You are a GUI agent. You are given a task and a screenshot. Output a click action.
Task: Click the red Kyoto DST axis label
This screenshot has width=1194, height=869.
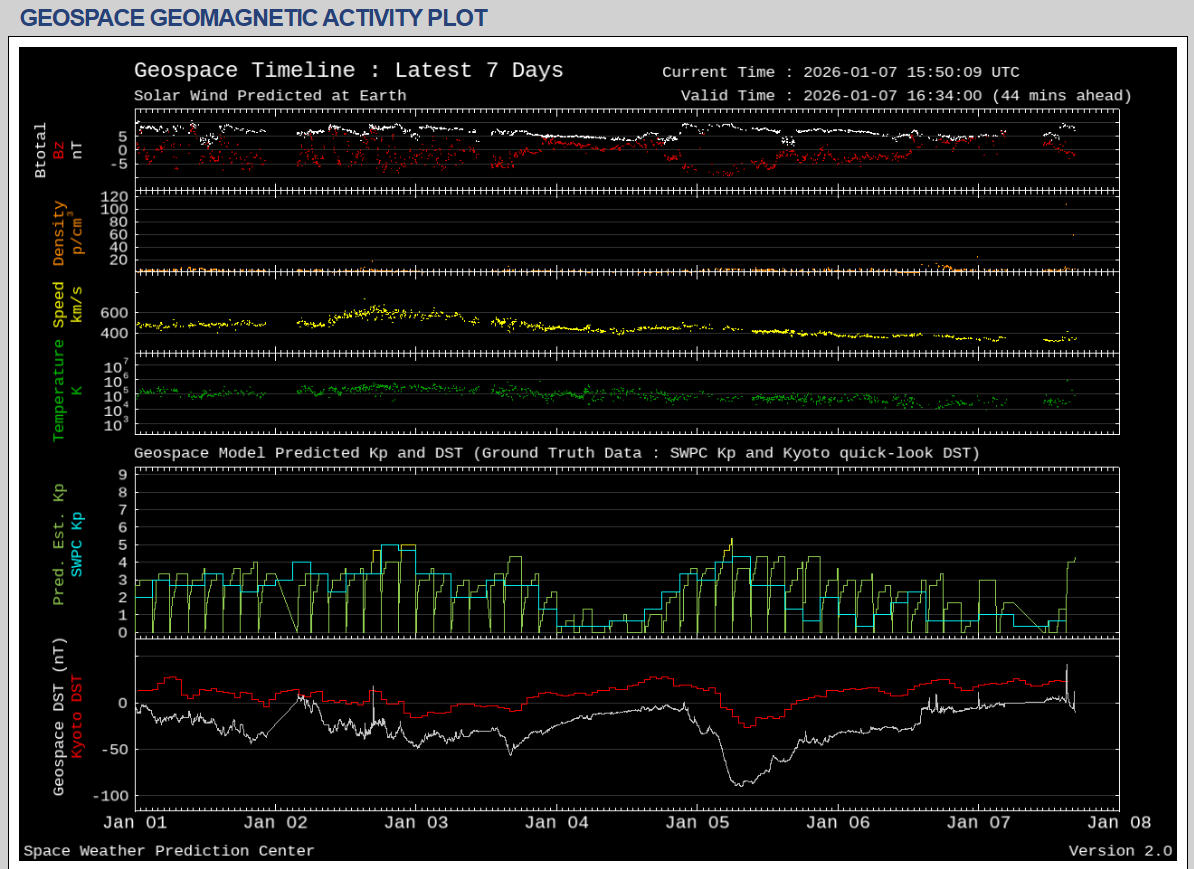point(77,717)
